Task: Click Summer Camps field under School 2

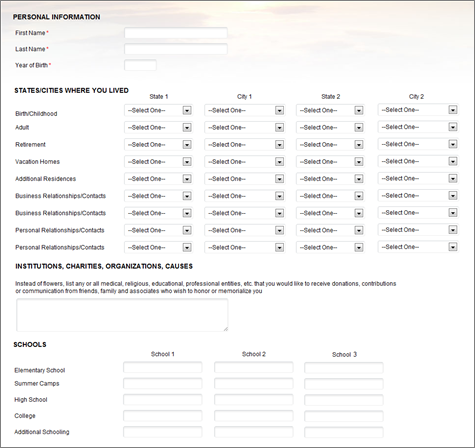Action: click(x=254, y=383)
